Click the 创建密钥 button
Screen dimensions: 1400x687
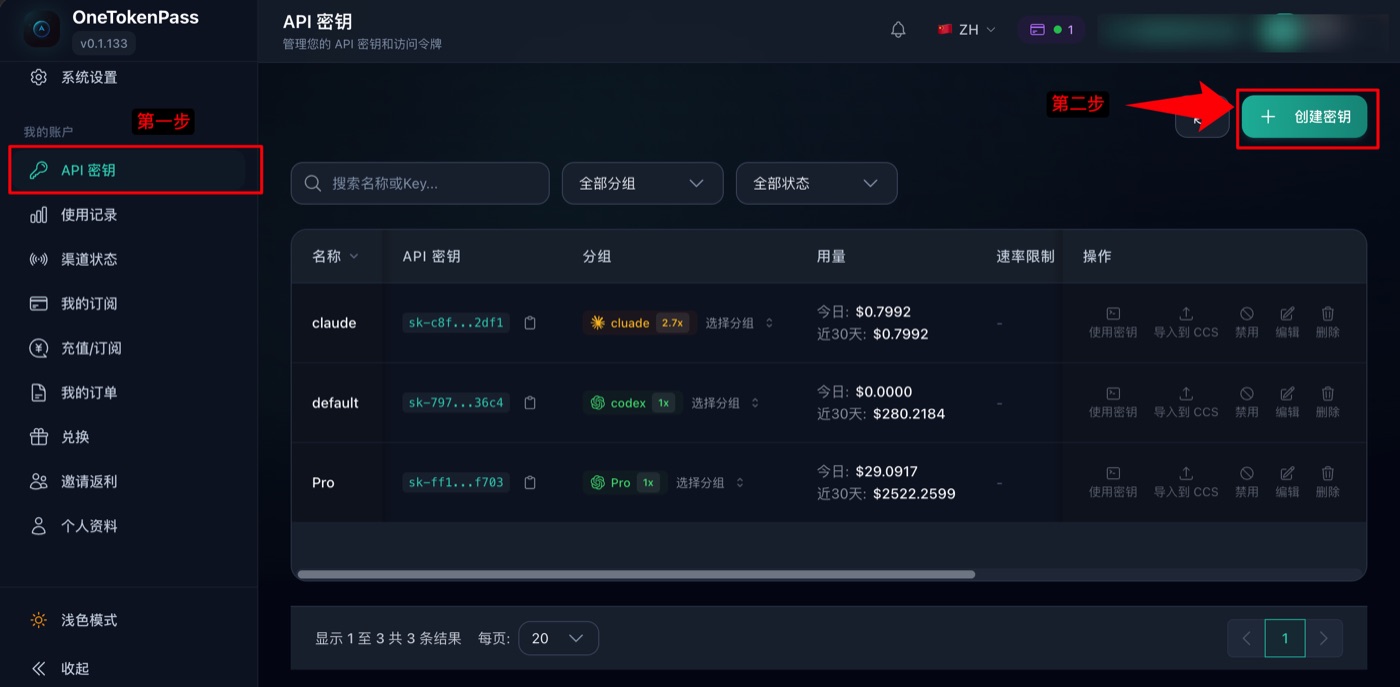click(x=1304, y=117)
